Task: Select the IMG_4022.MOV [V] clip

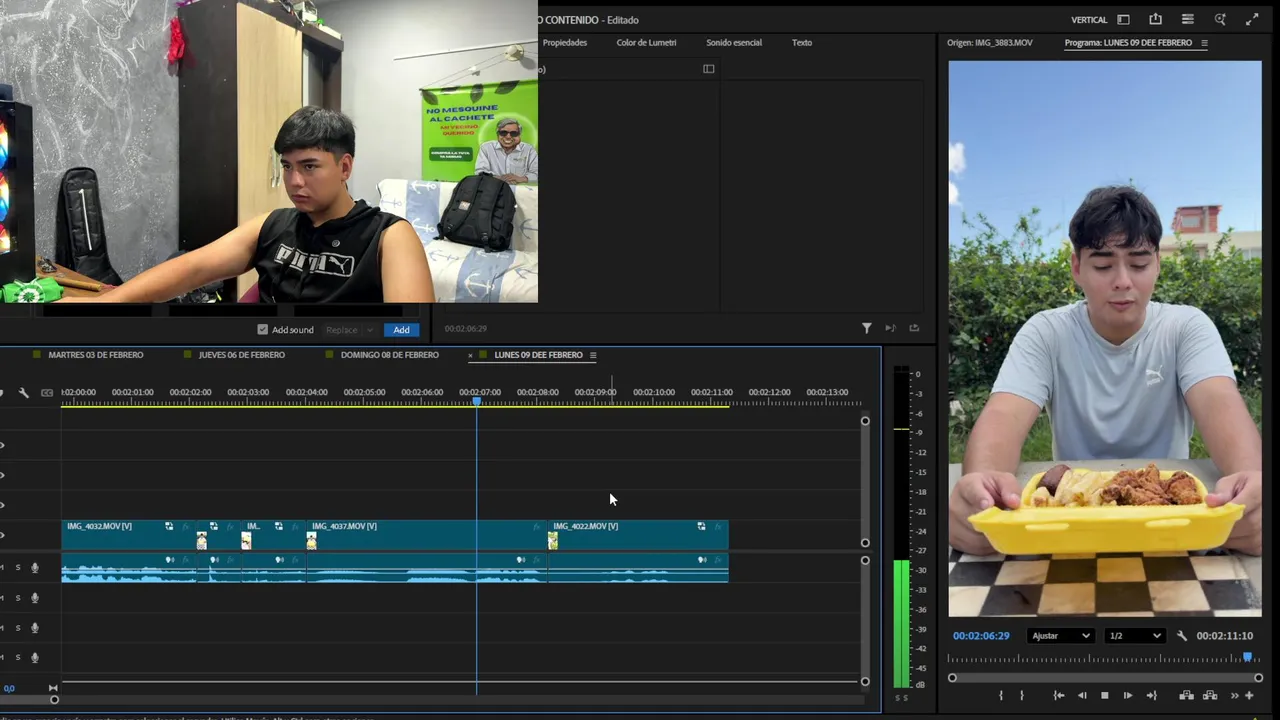Action: pyautogui.click(x=638, y=535)
